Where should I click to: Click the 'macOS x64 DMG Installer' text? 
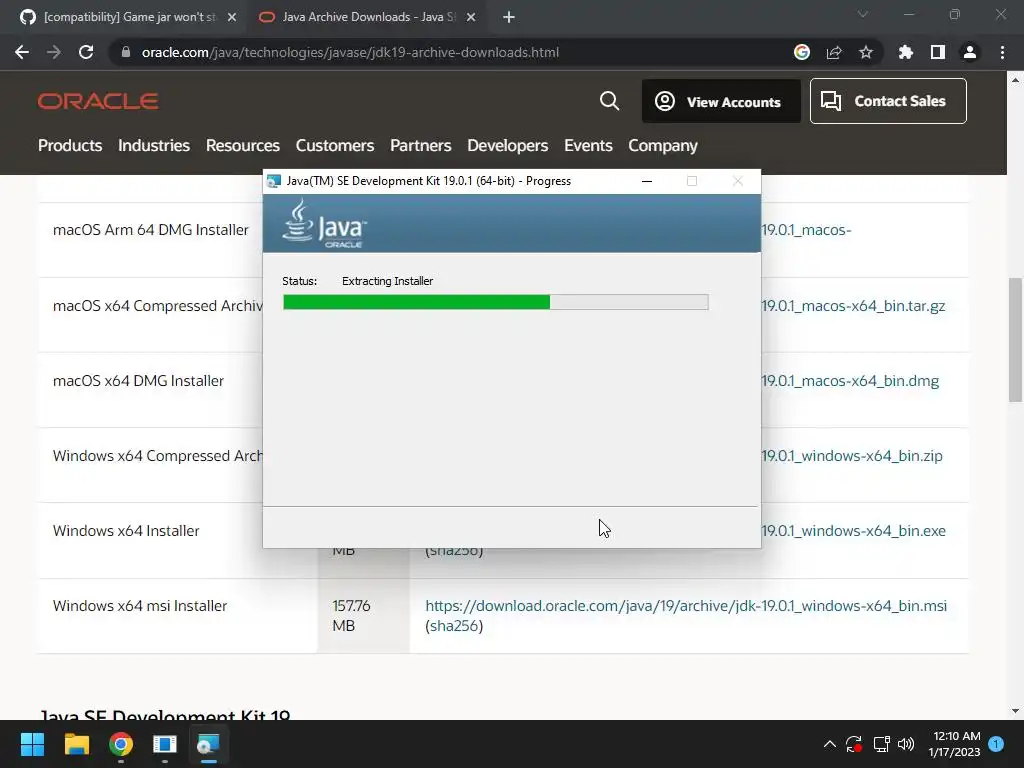pyautogui.click(x=138, y=380)
